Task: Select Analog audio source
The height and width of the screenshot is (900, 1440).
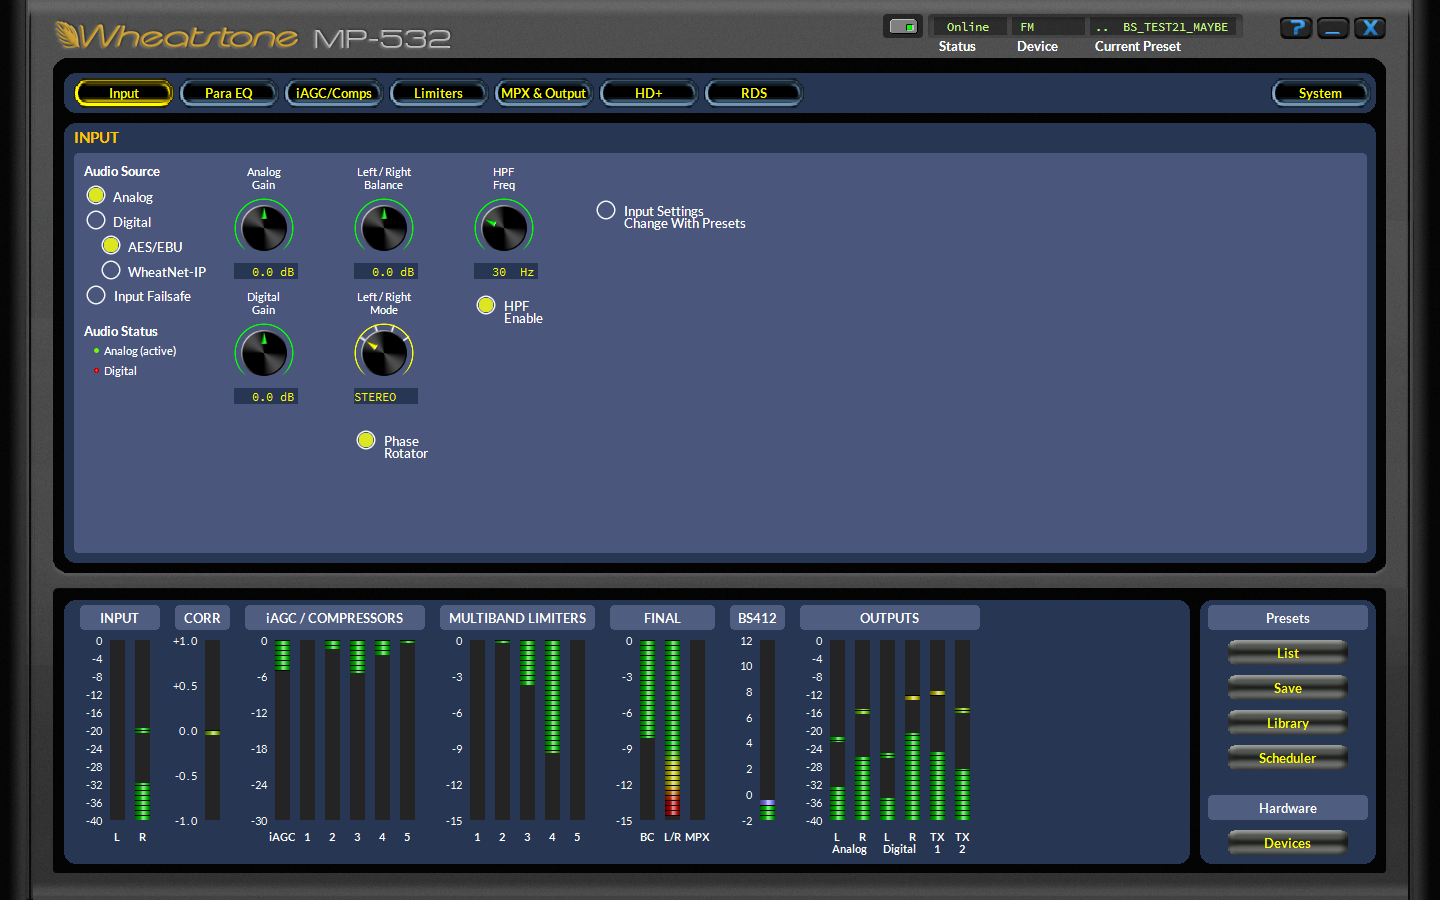Action: tap(96, 196)
